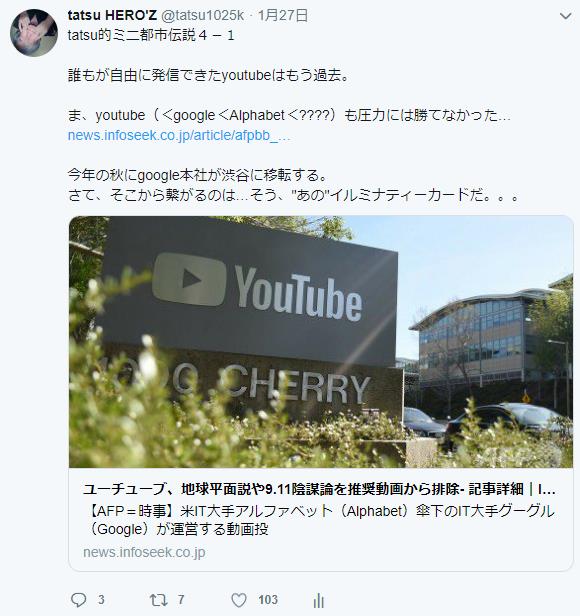The height and width of the screenshot is (616, 580).
Task: Open tweet analytics bar chart icon
Action: [x=319, y=600]
